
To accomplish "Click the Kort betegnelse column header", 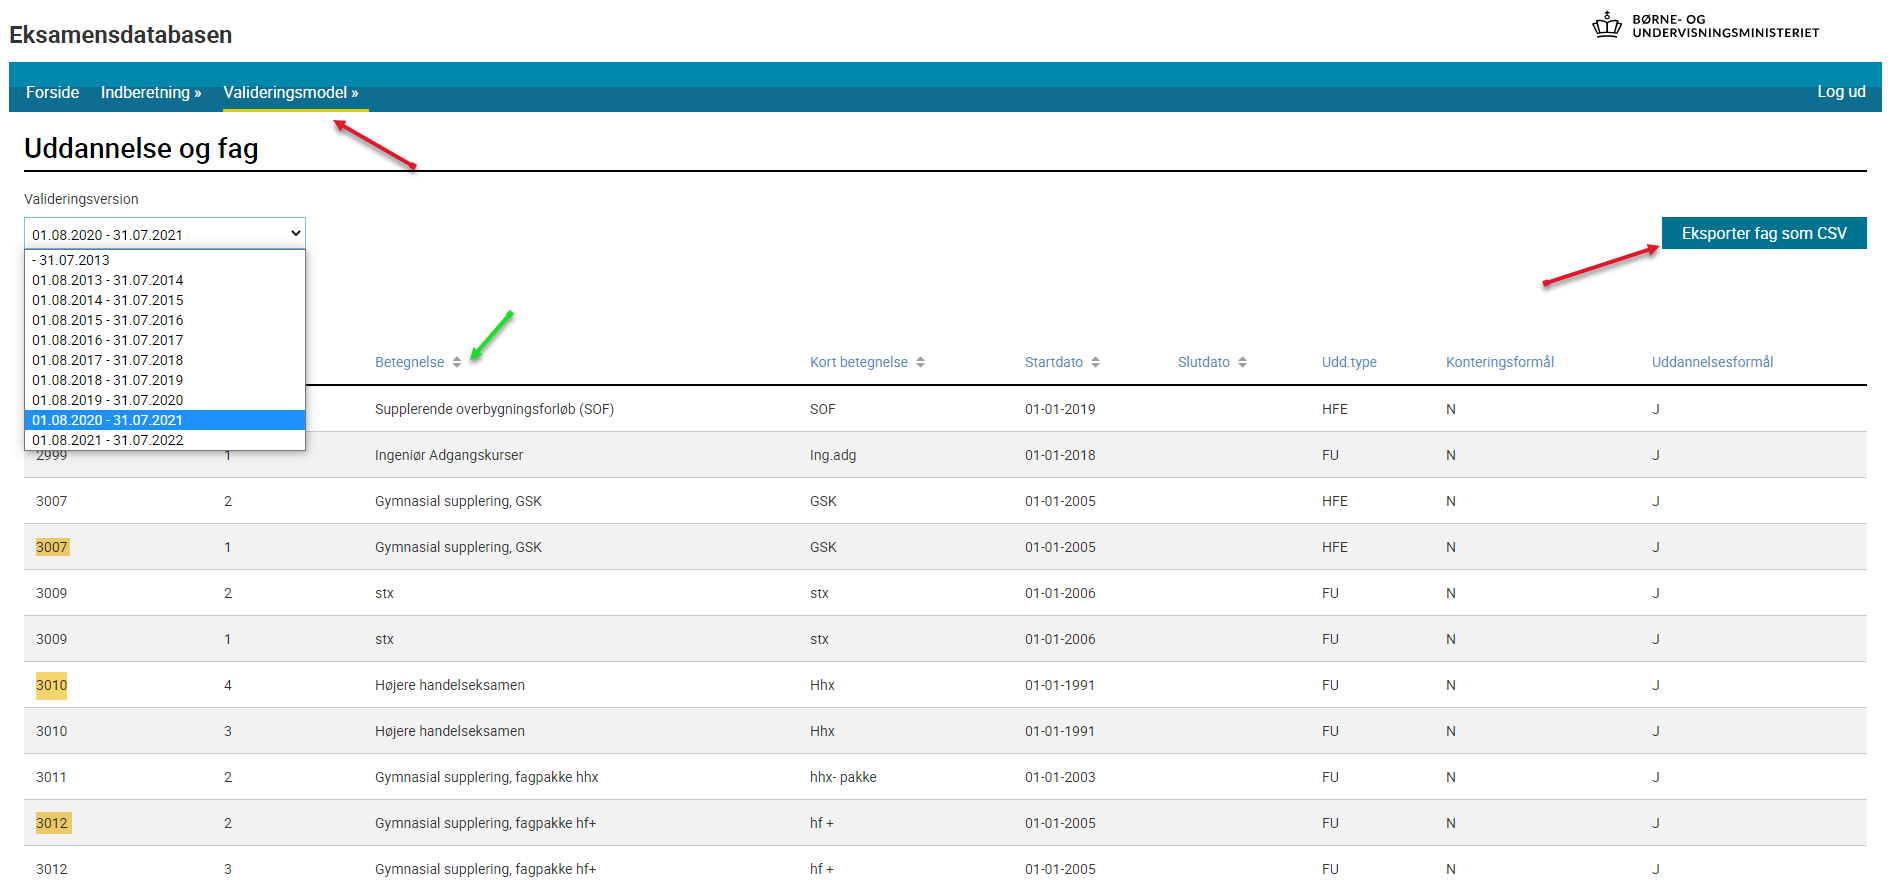I will [x=859, y=362].
